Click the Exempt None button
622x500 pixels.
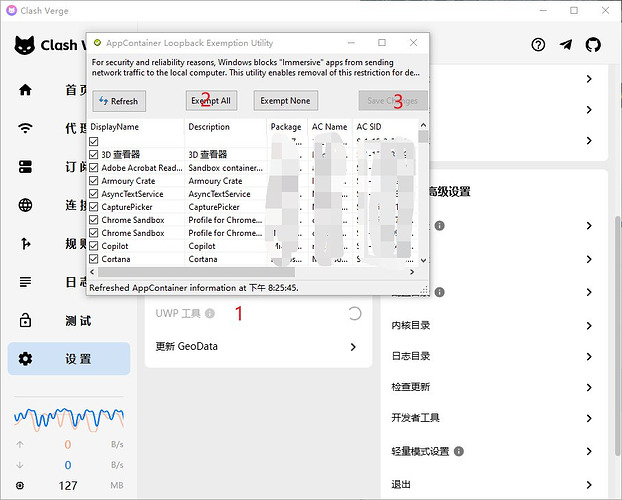tap(285, 101)
